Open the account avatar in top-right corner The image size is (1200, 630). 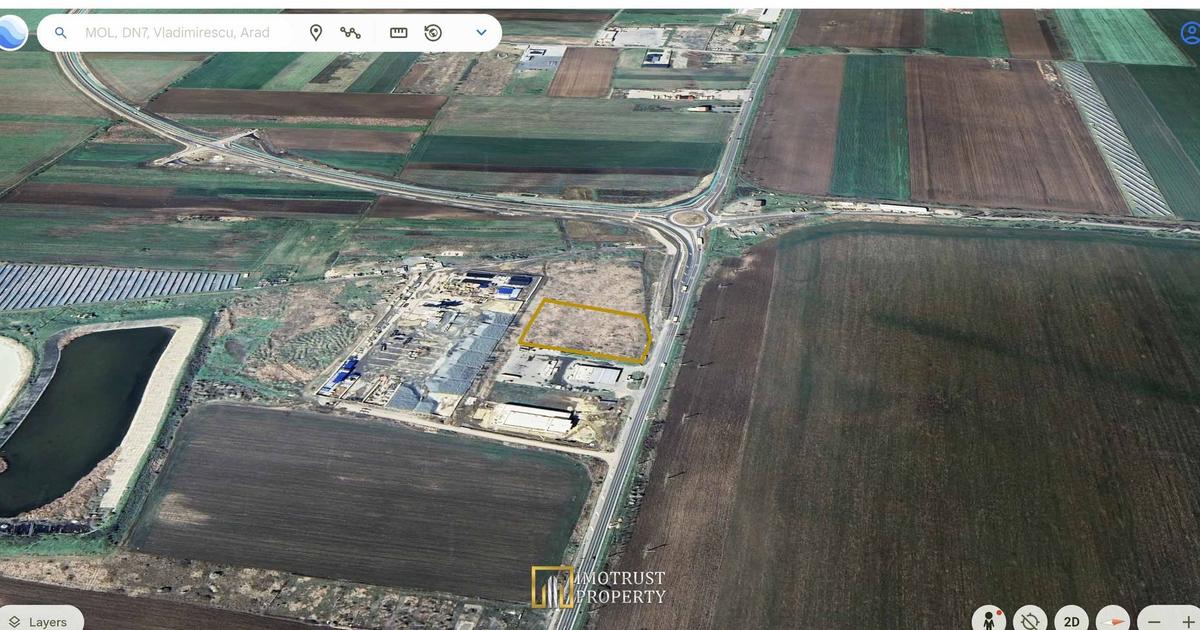pyautogui.click(x=1190, y=33)
